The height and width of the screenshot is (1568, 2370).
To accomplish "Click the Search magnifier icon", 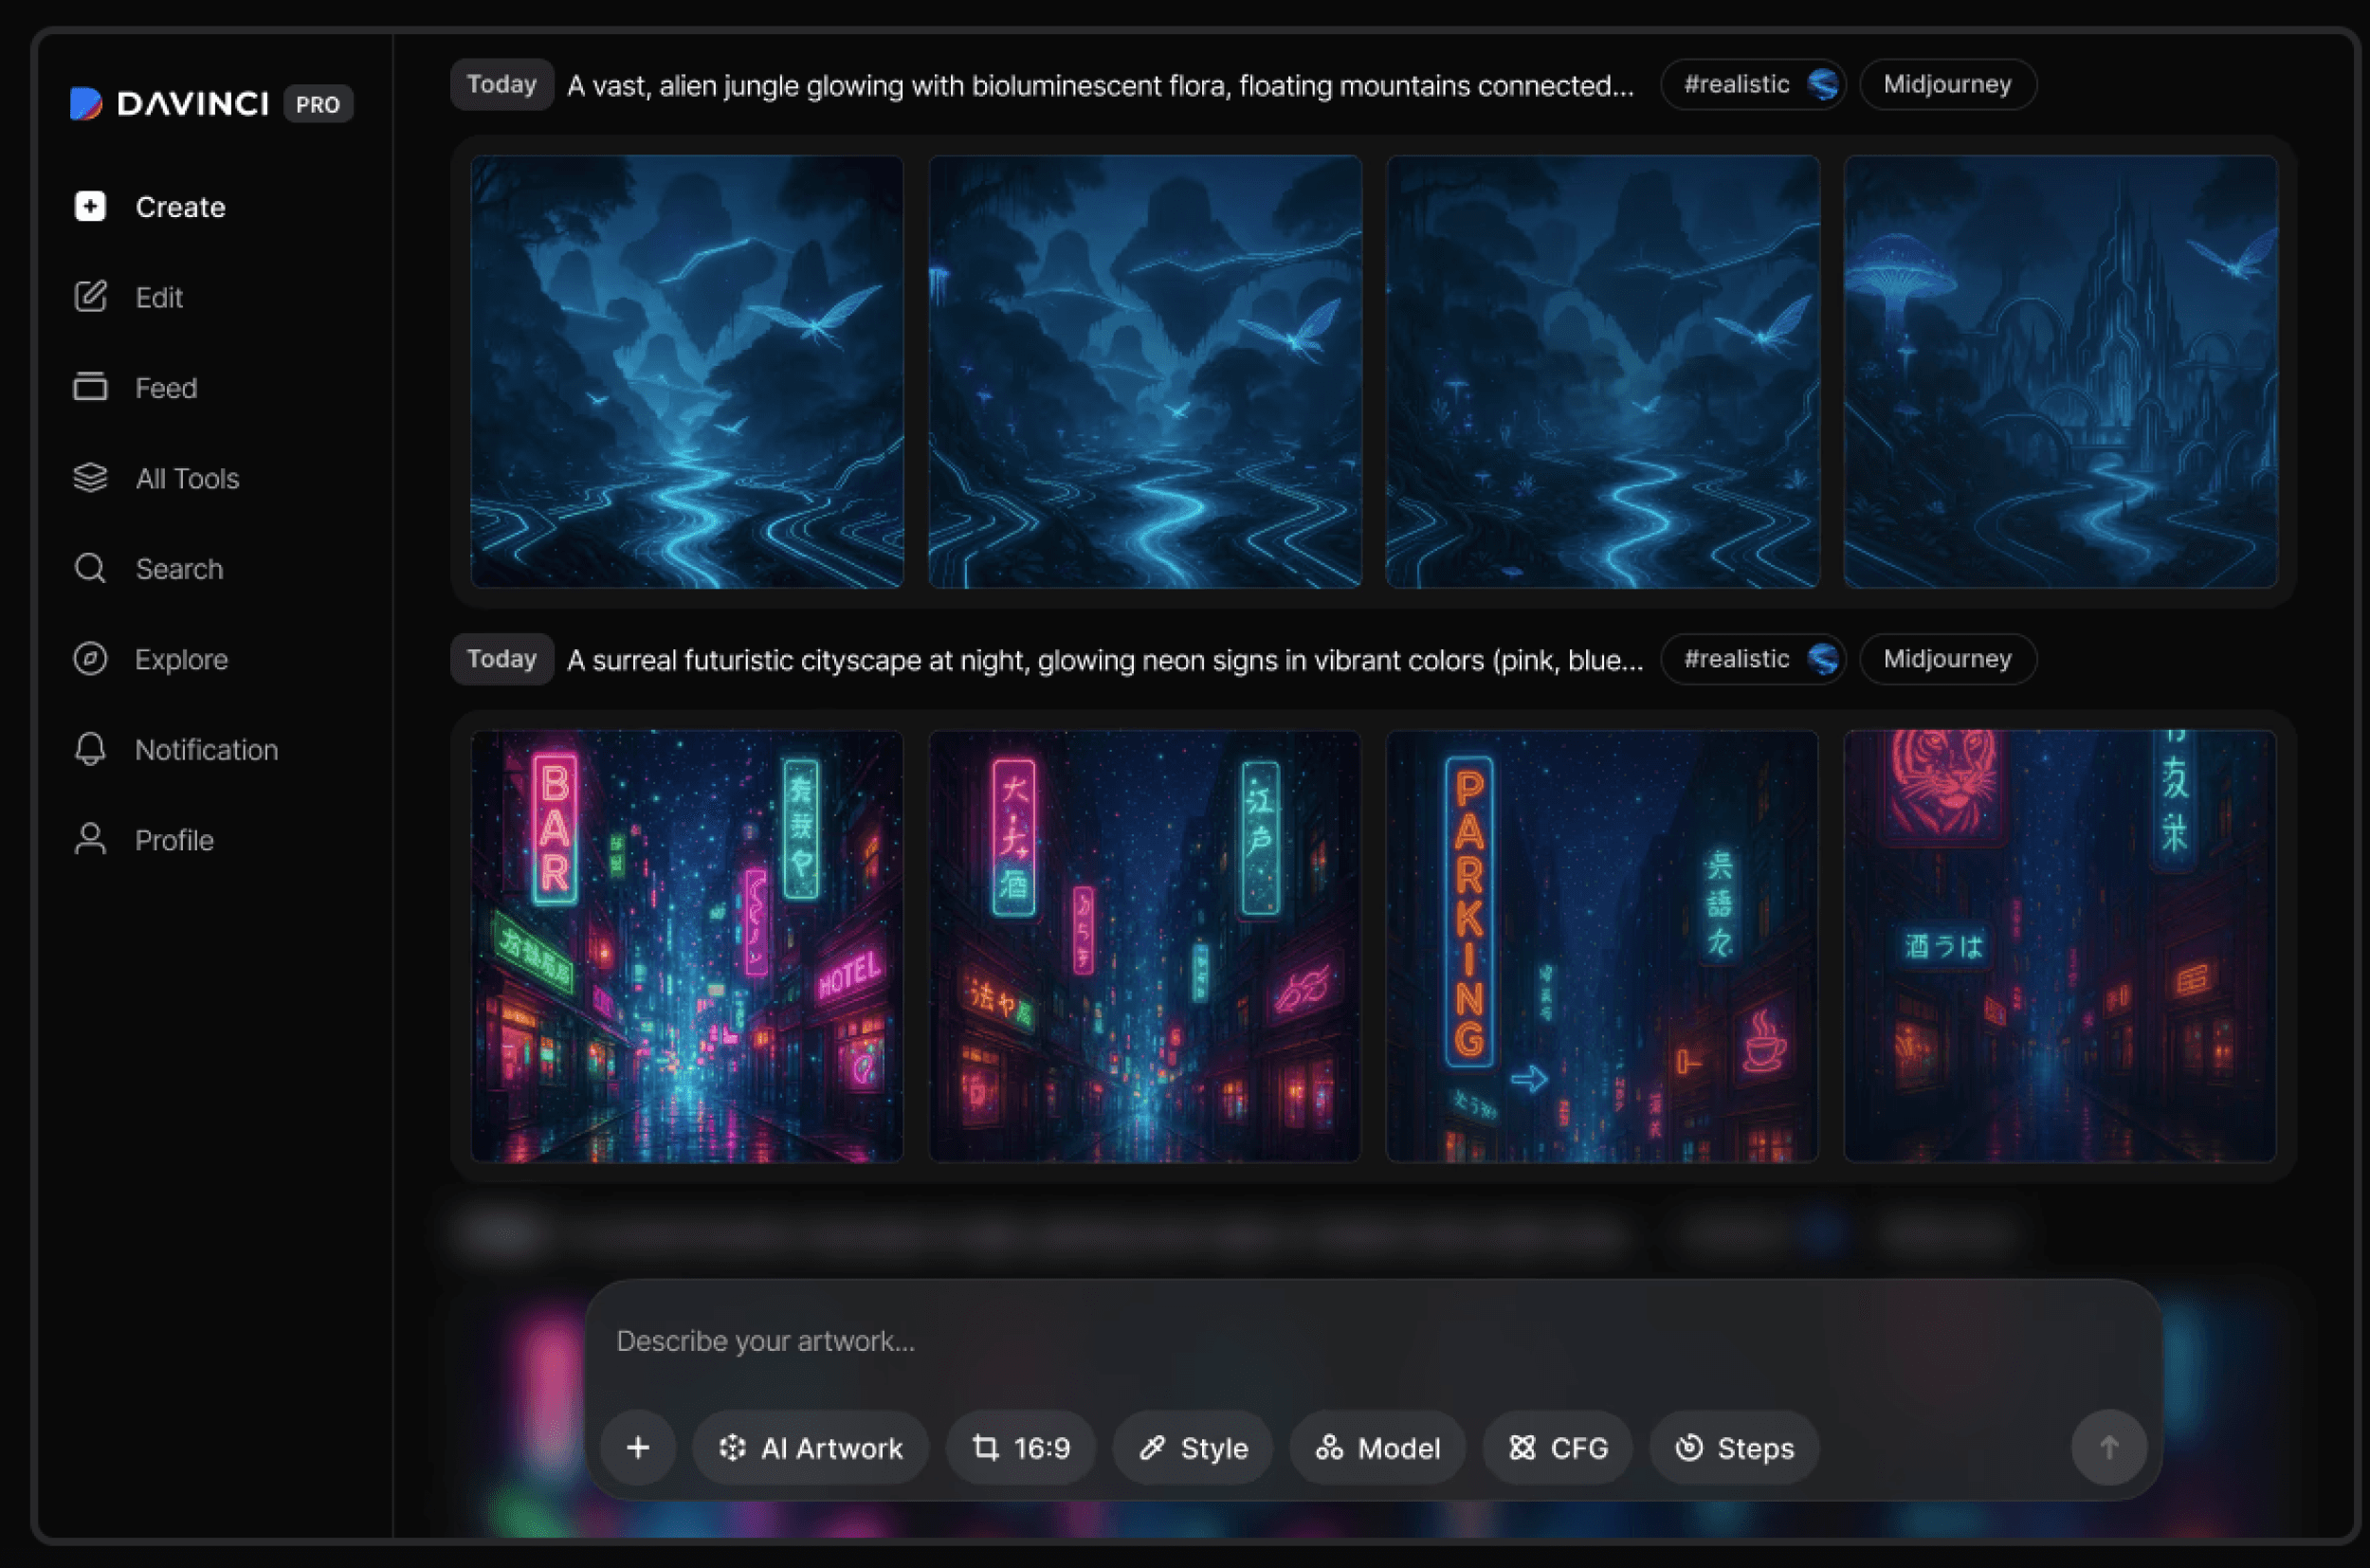I will pyautogui.click(x=90, y=568).
